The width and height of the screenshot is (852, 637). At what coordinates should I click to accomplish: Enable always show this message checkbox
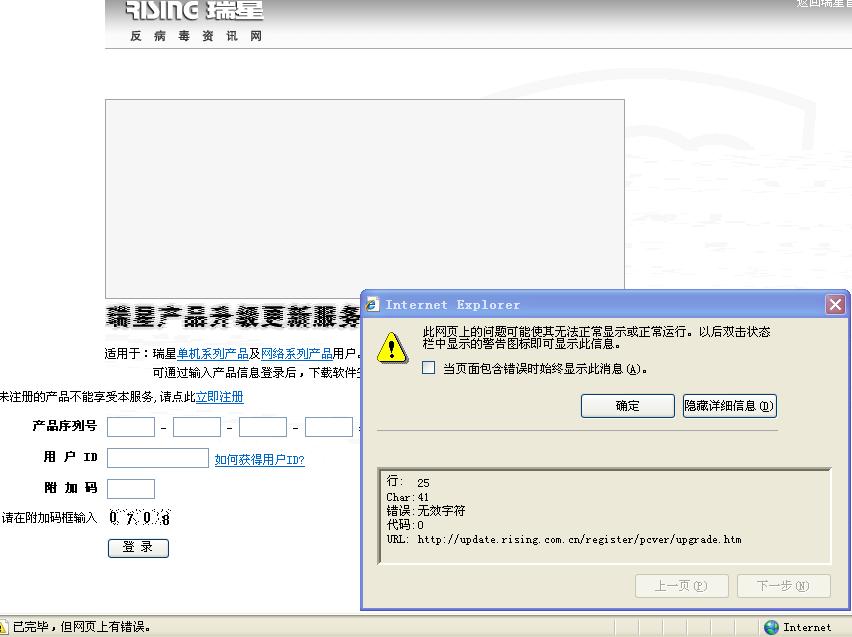[428, 368]
